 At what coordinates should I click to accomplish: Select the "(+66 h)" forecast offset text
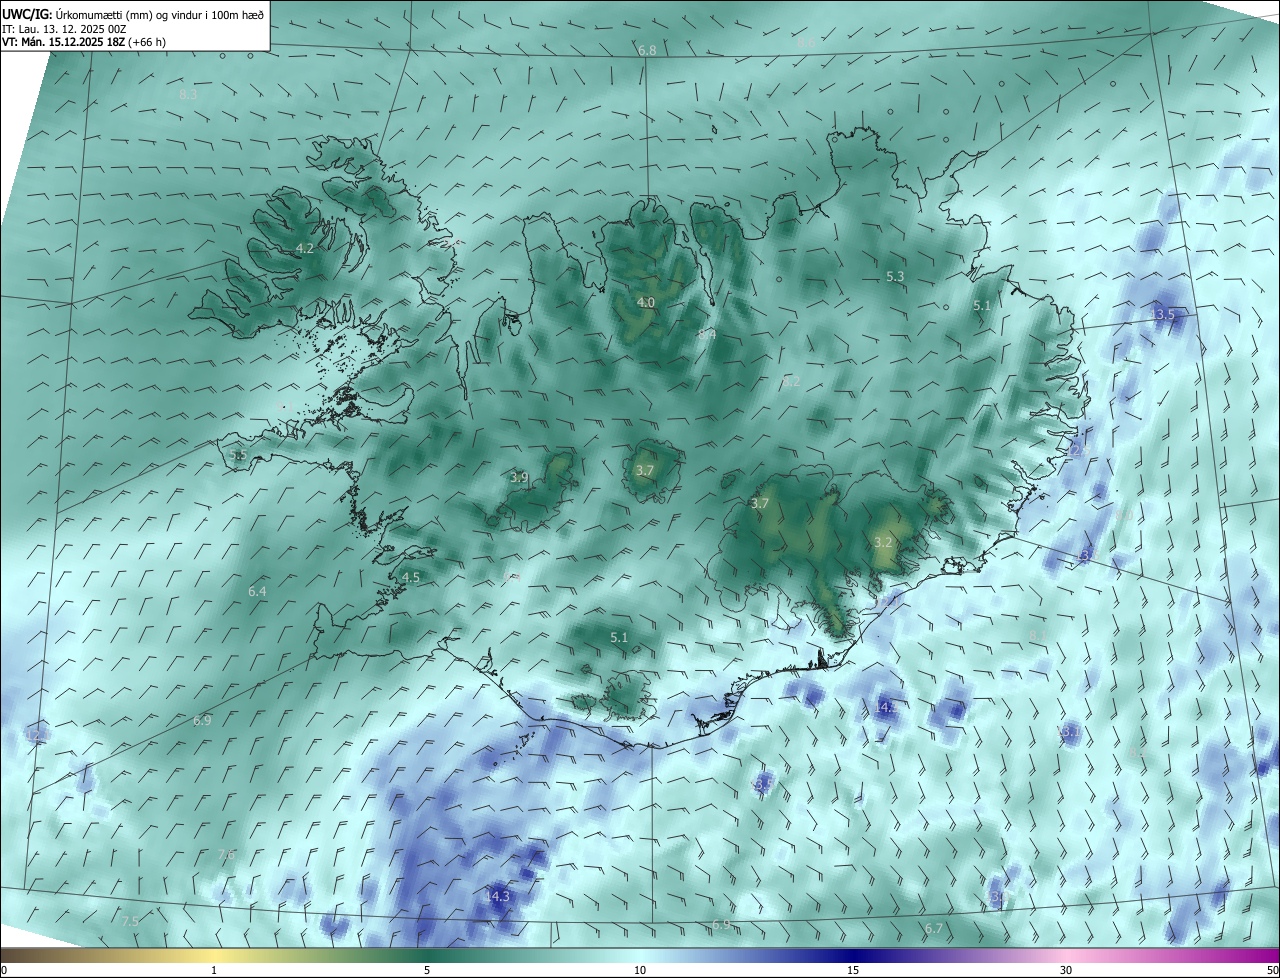[147, 42]
